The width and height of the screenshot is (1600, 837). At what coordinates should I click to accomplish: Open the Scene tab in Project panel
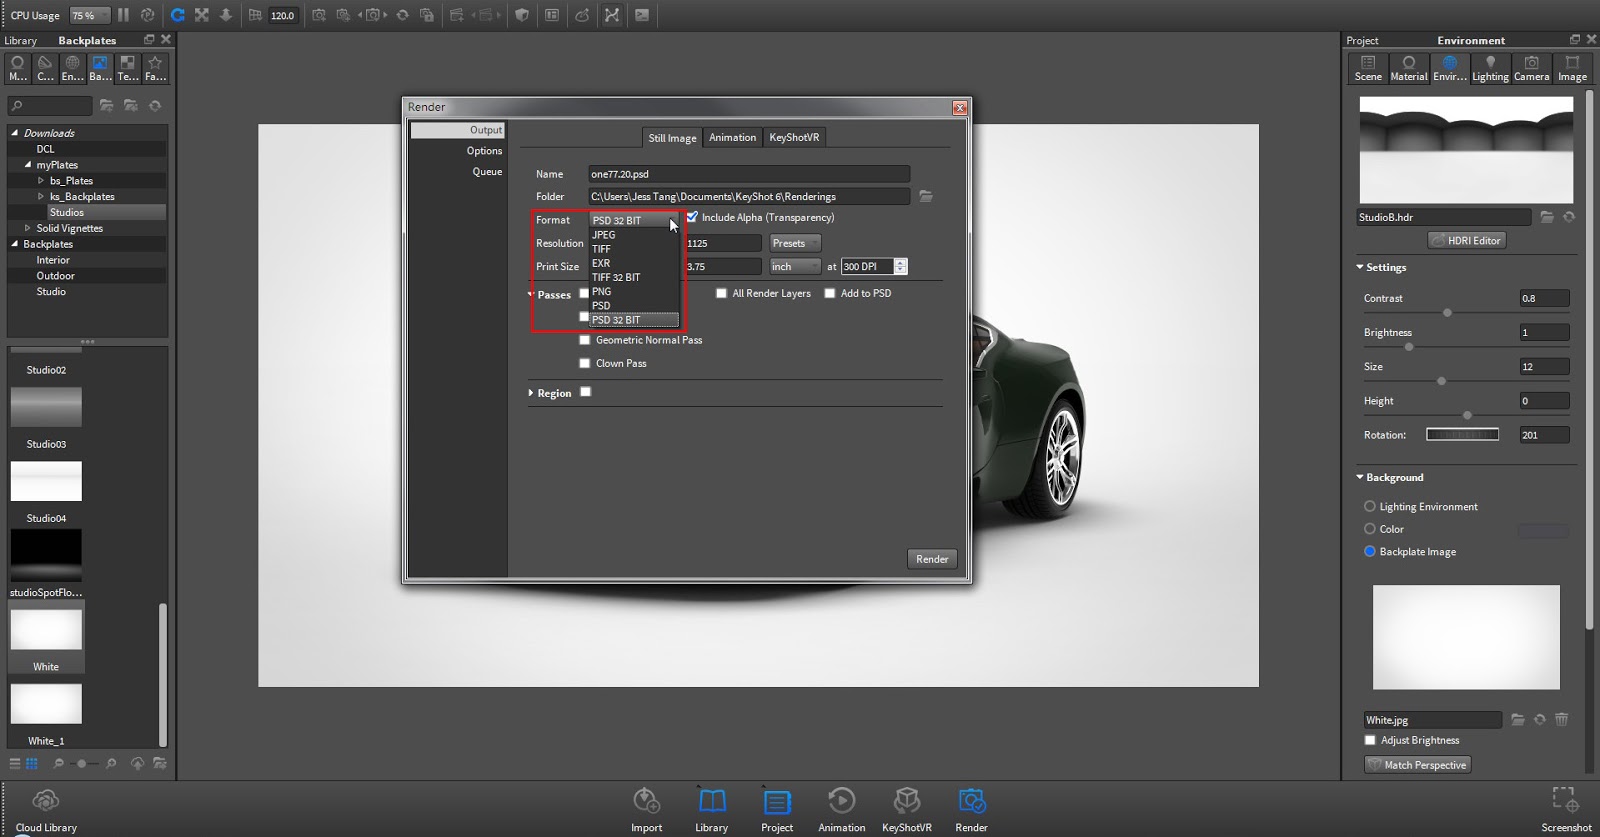[1368, 68]
